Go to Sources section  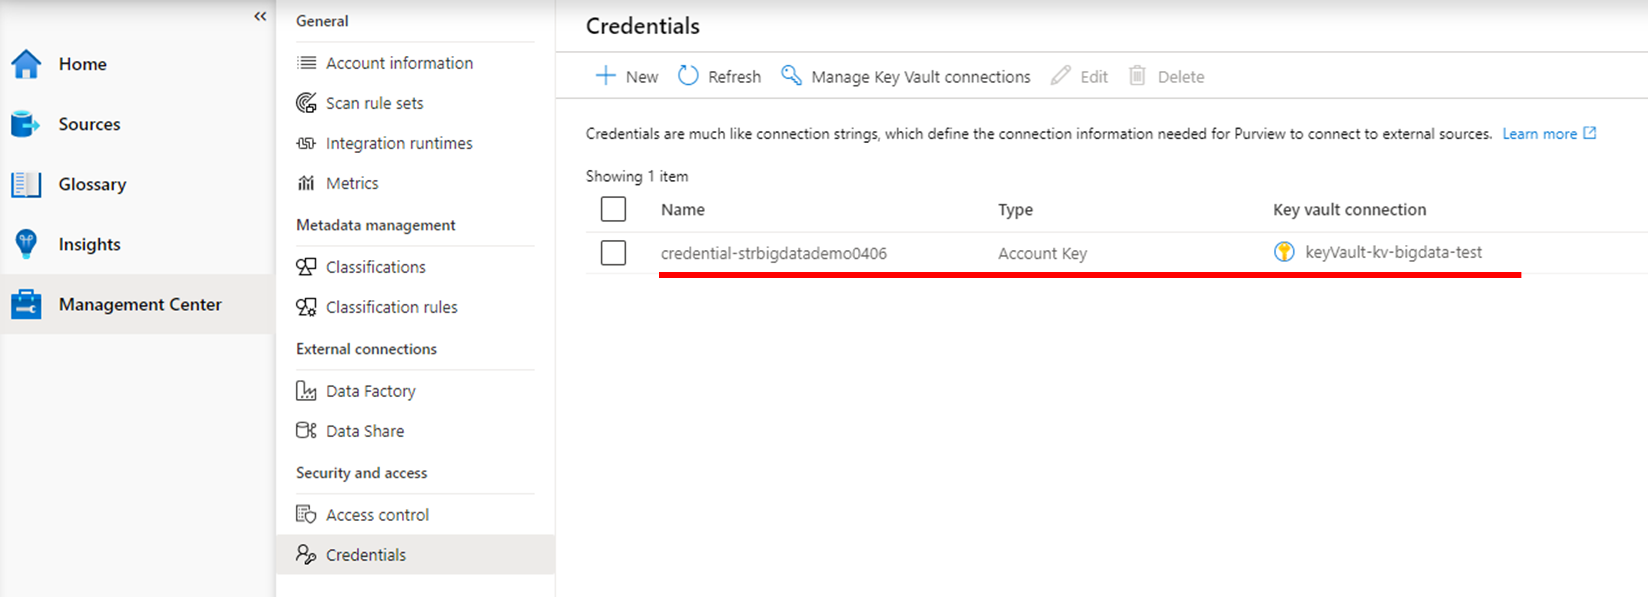(x=89, y=124)
